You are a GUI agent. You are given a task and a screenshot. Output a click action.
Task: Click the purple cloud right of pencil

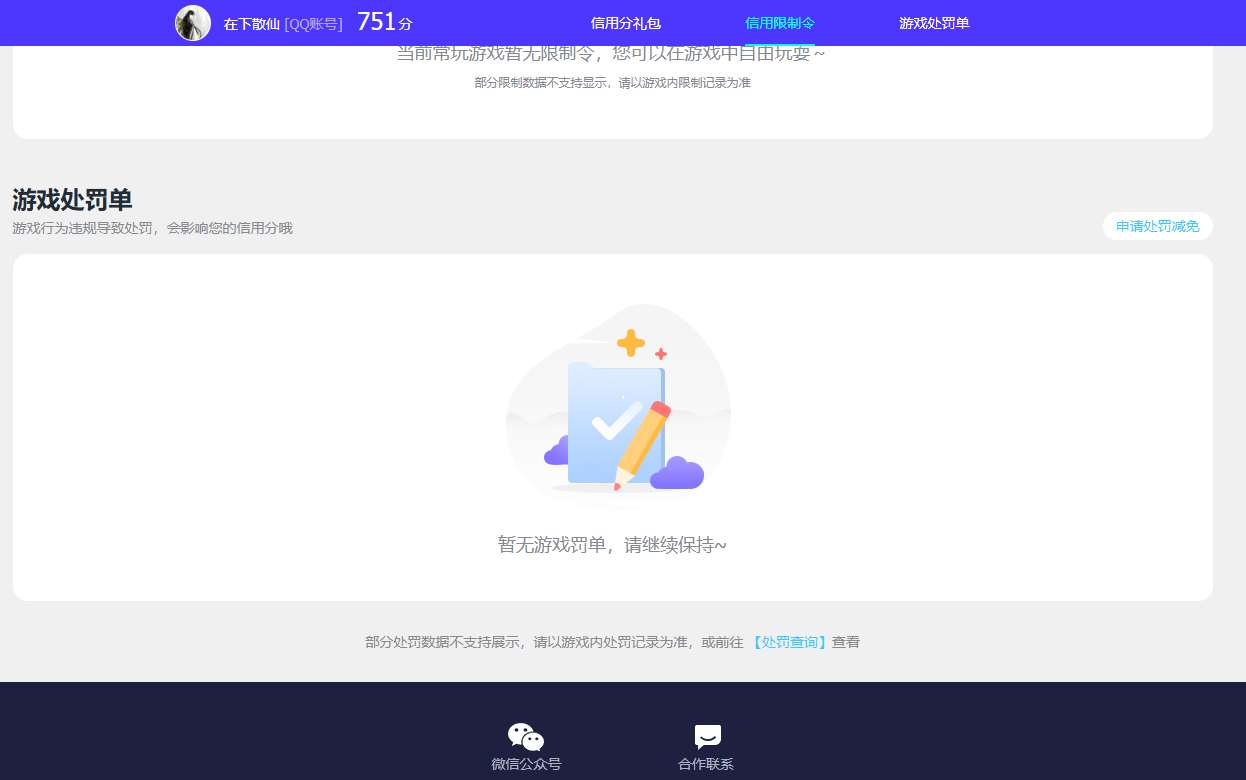(677, 473)
